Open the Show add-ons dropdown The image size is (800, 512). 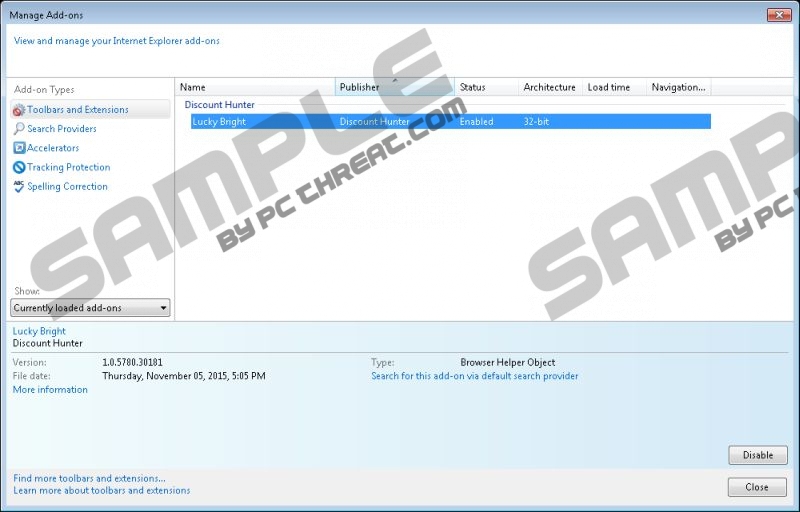[90, 308]
